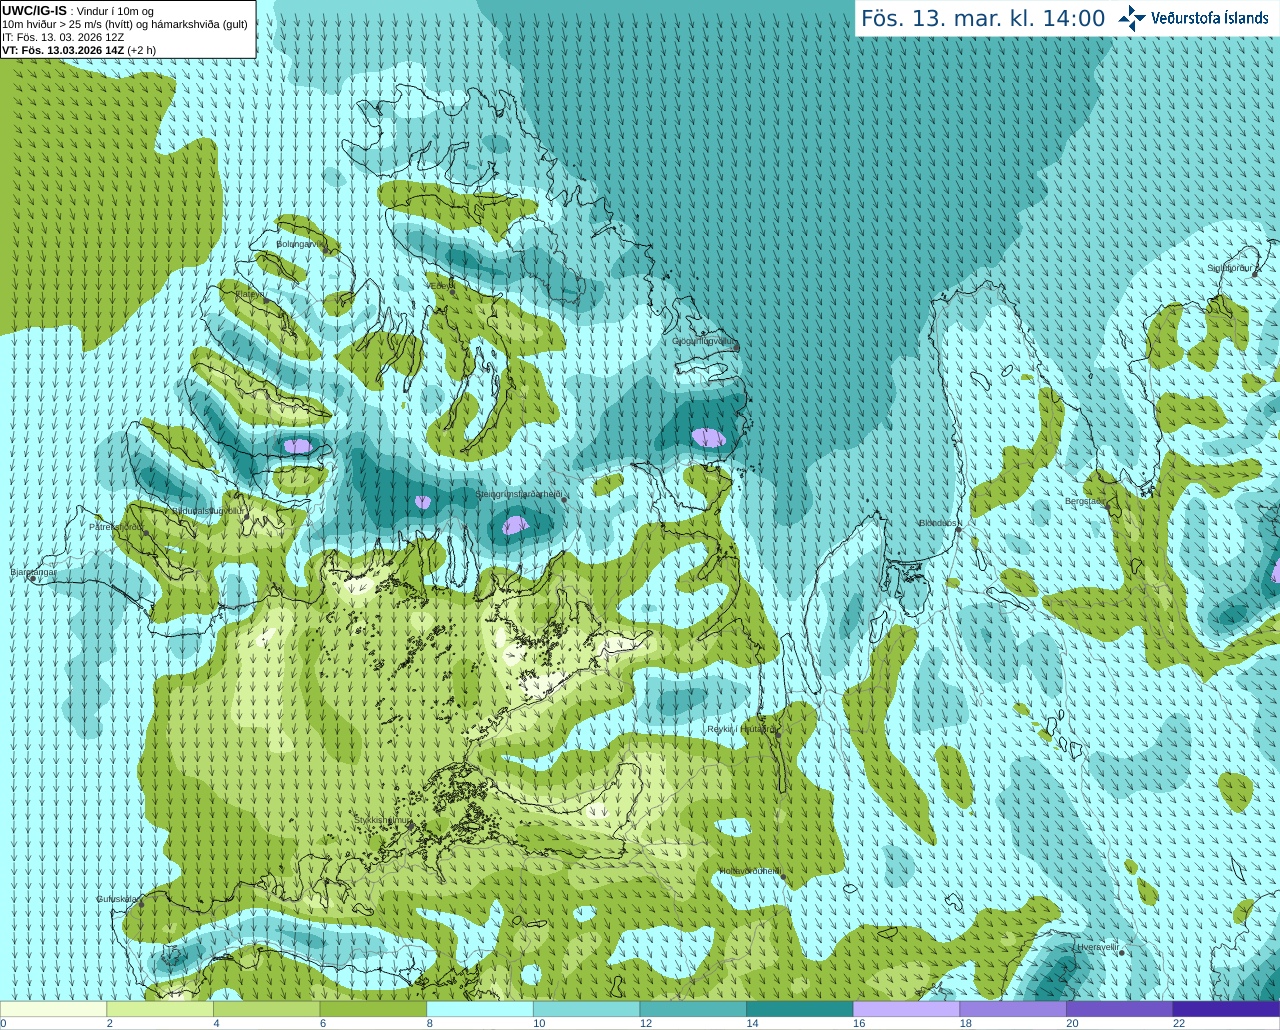Viewport: 1280px width, 1030px height.
Task: Click the 20–22 m/s violet legend swatch
Action: 1120,1009
